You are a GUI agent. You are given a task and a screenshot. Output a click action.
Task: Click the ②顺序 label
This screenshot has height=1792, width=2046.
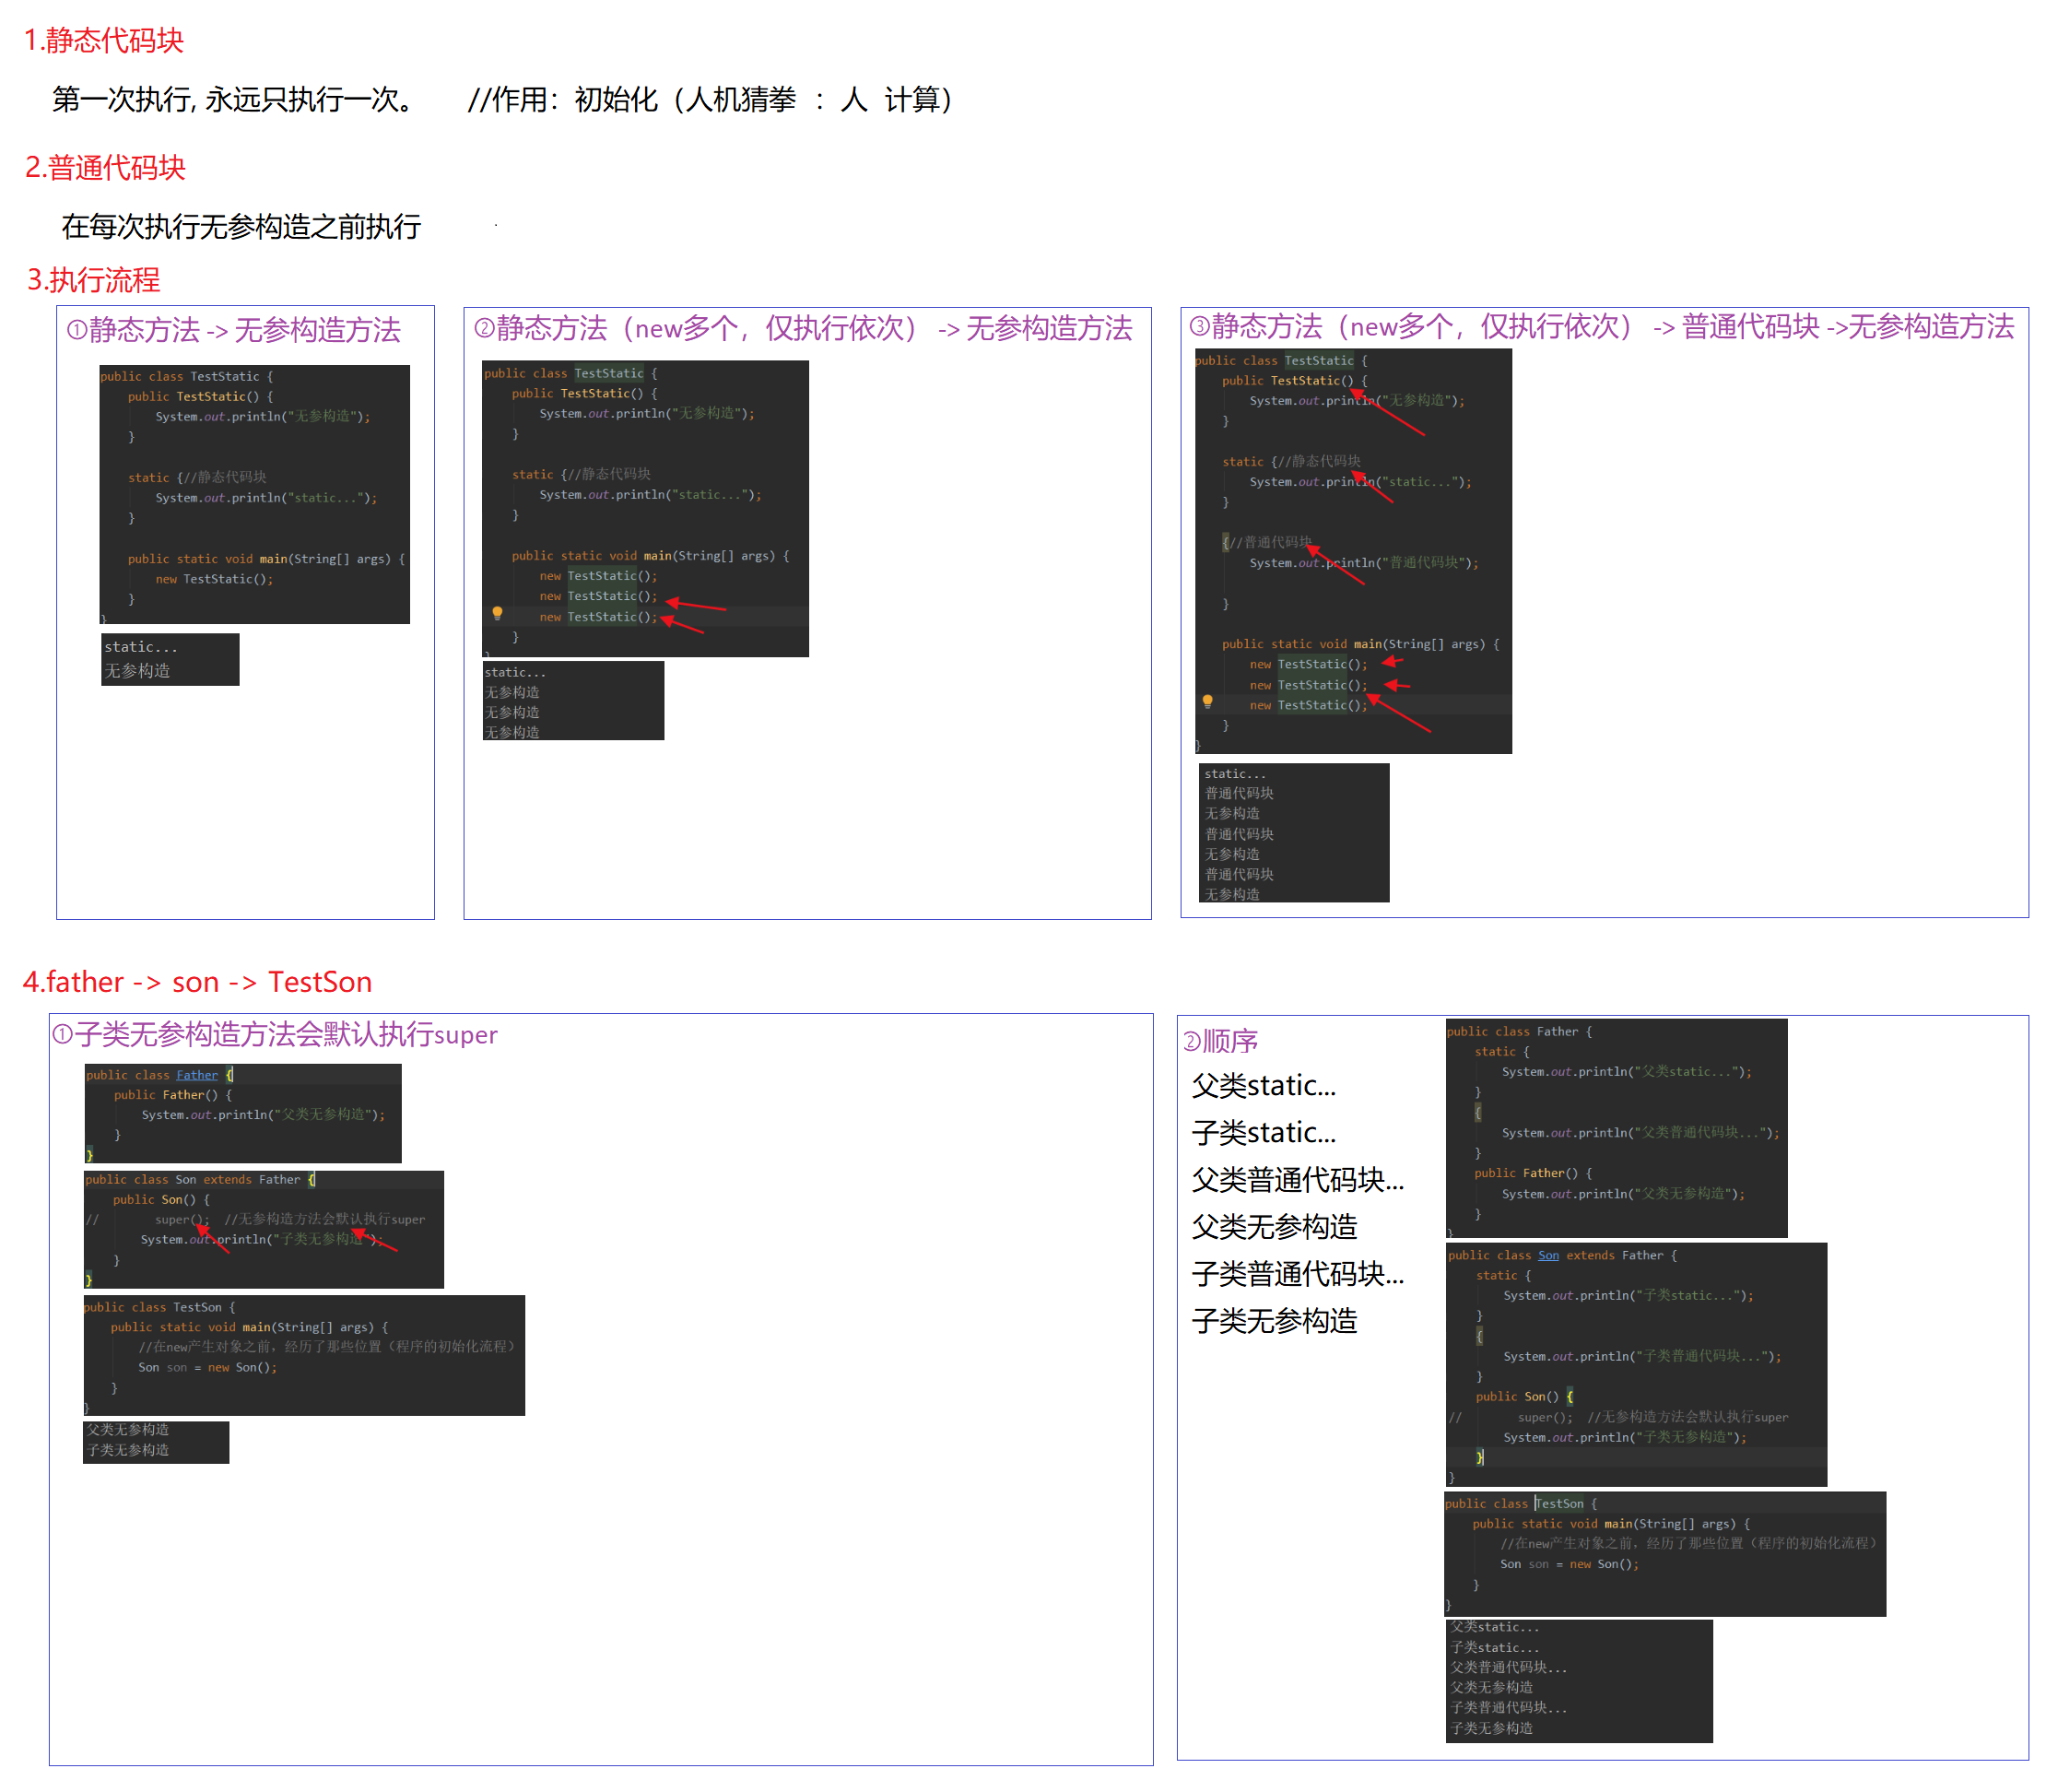tap(1220, 1041)
